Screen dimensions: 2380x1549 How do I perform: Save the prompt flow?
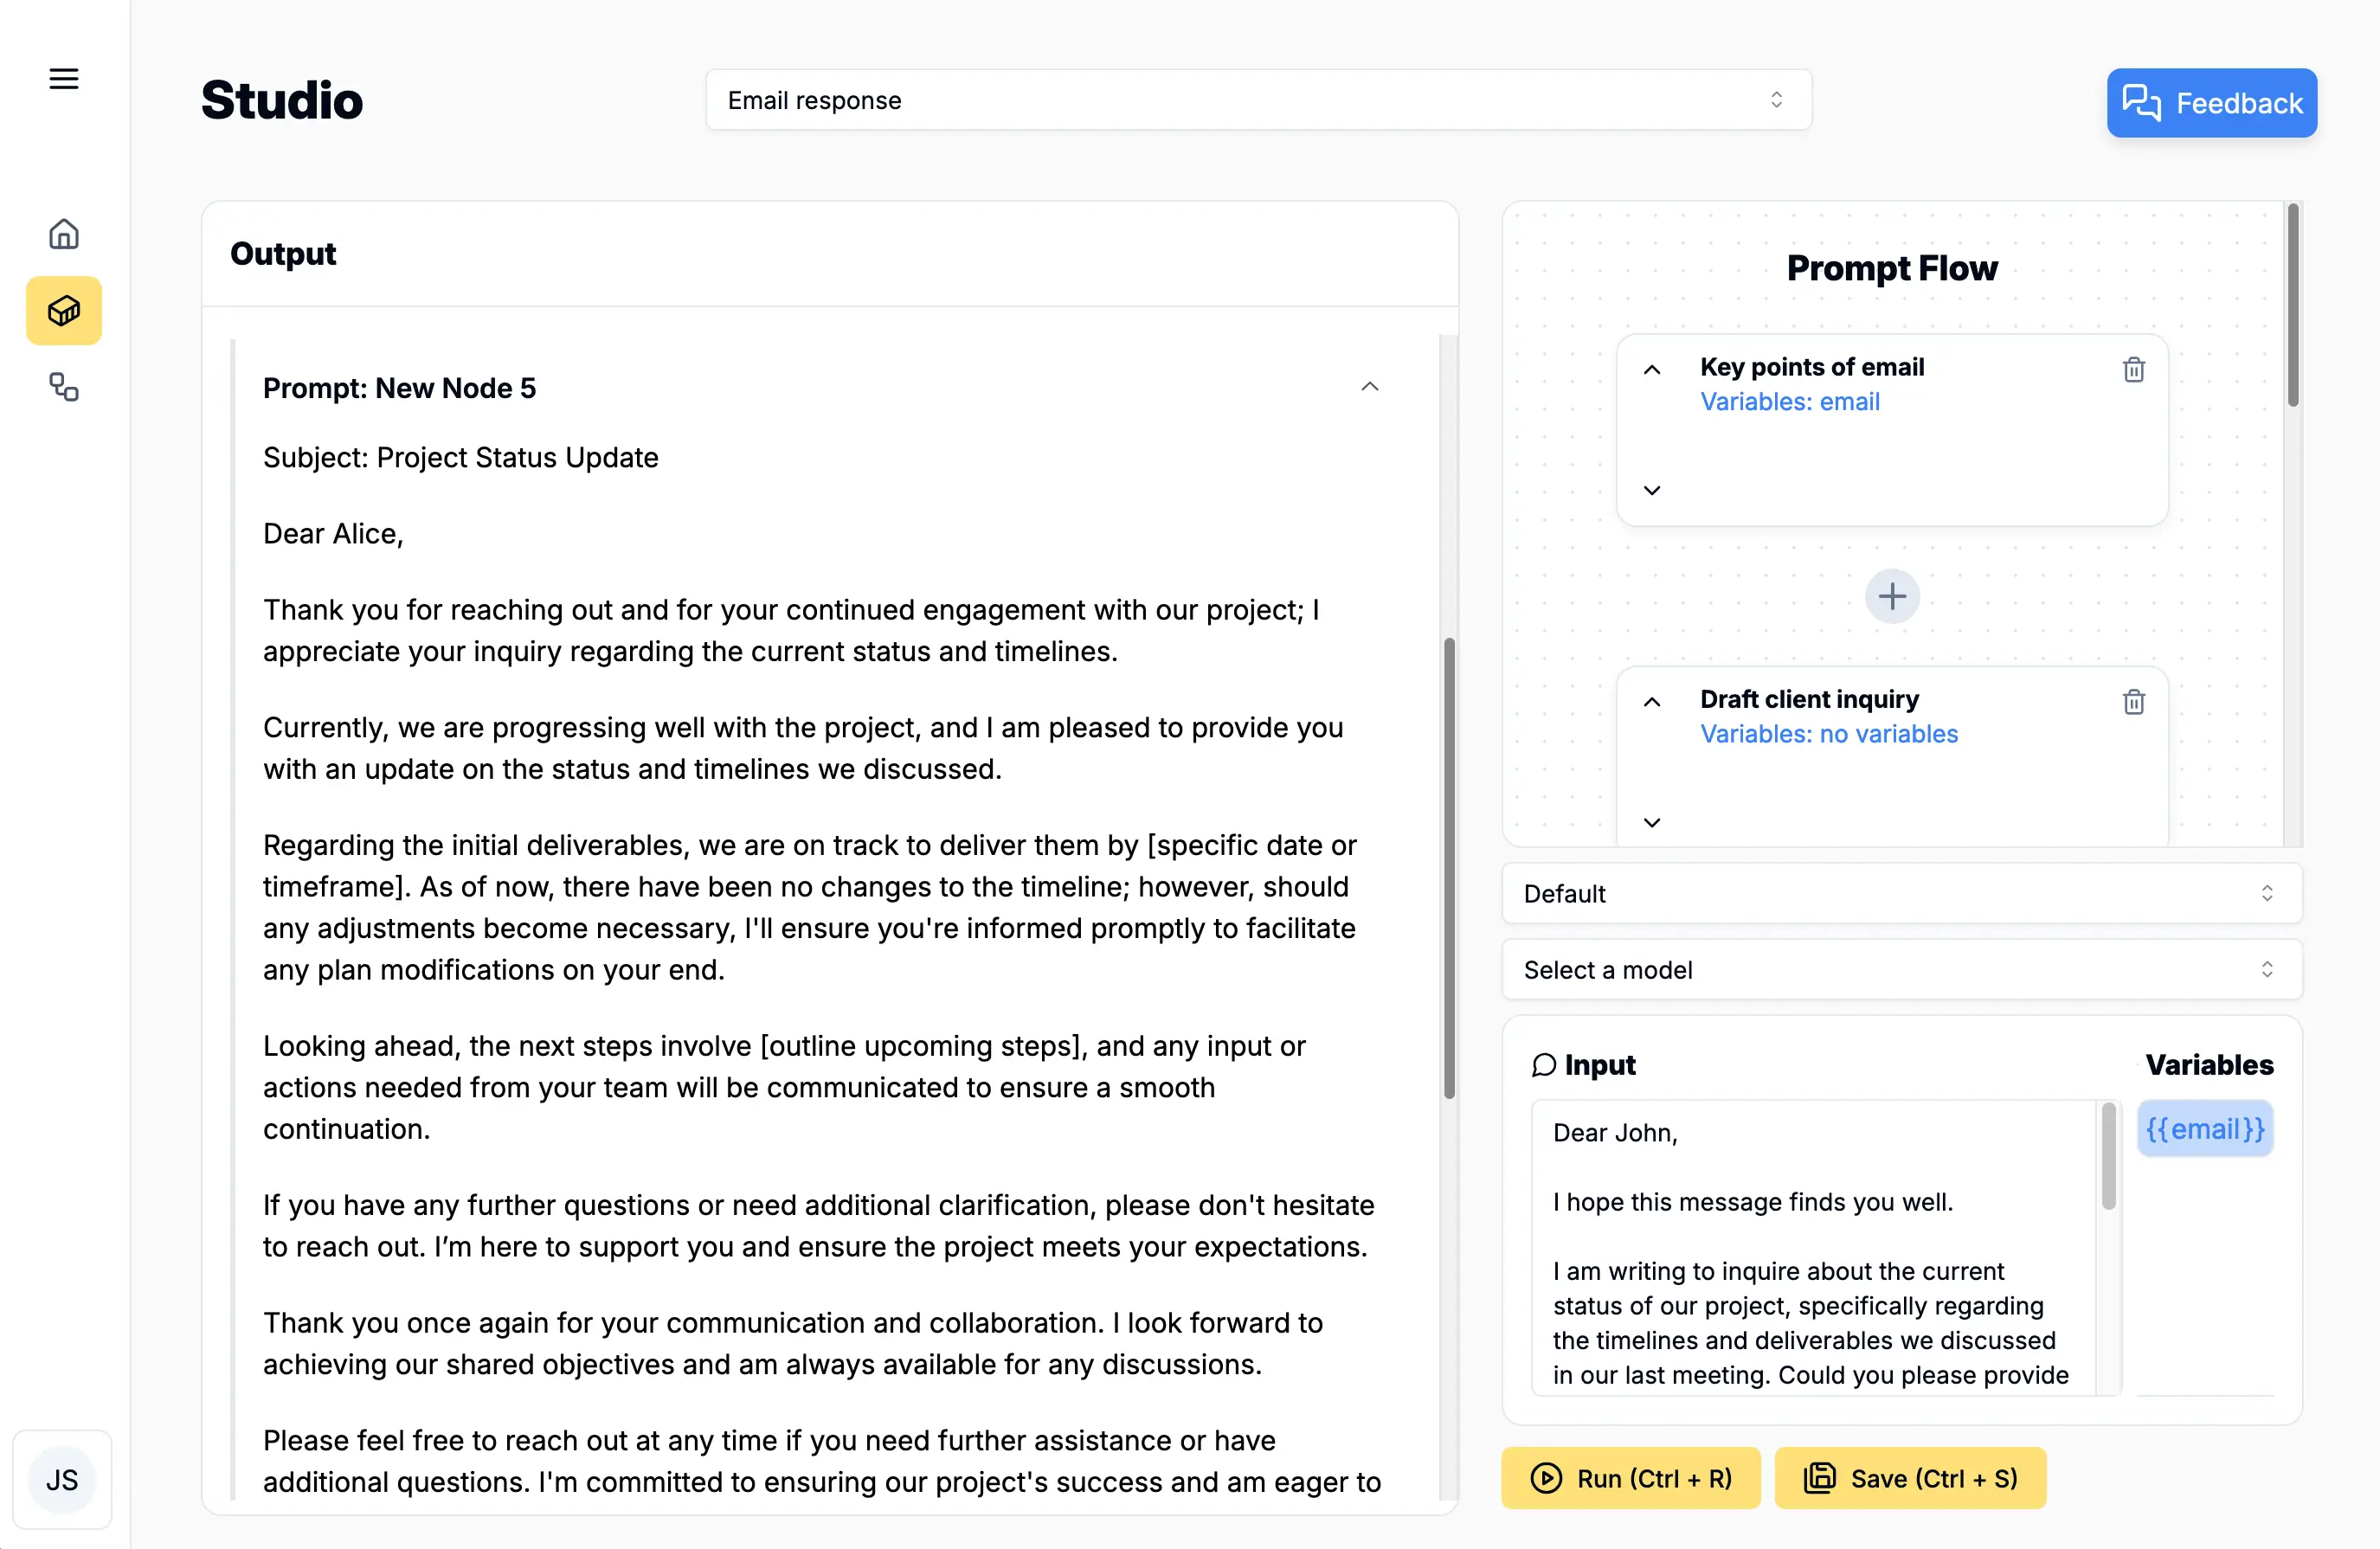[1909, 1478]
